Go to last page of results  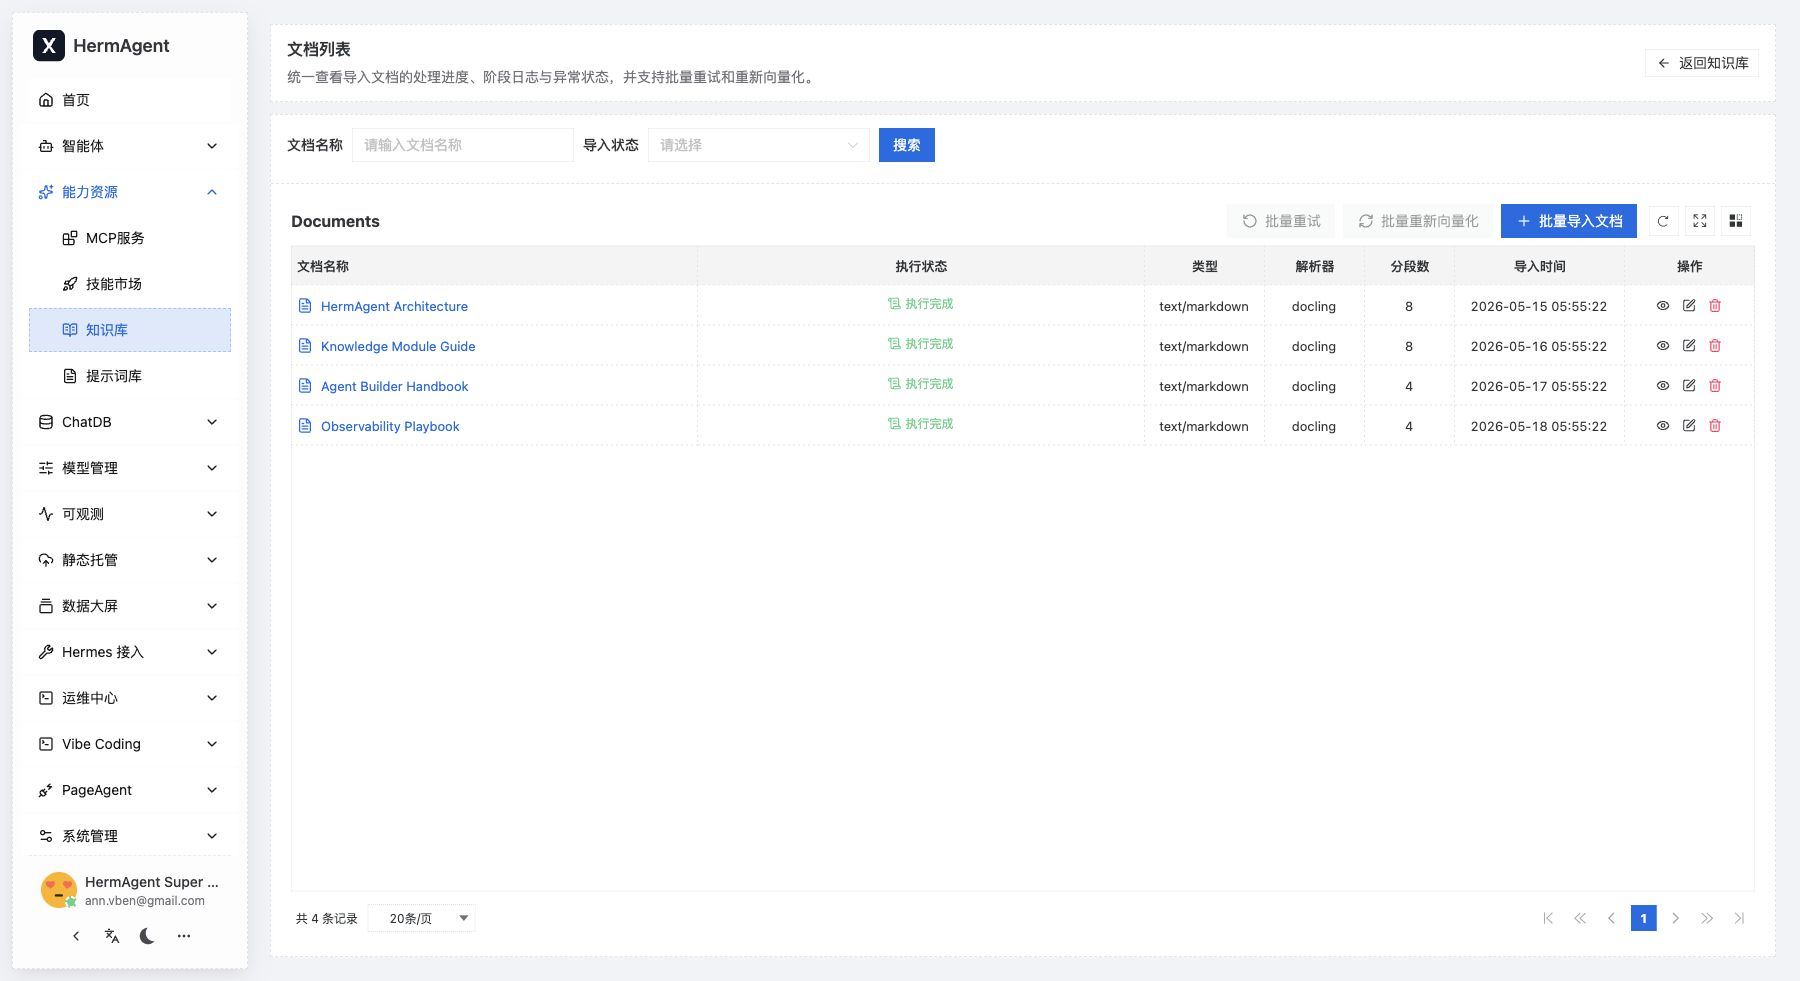click(1739, 918)
